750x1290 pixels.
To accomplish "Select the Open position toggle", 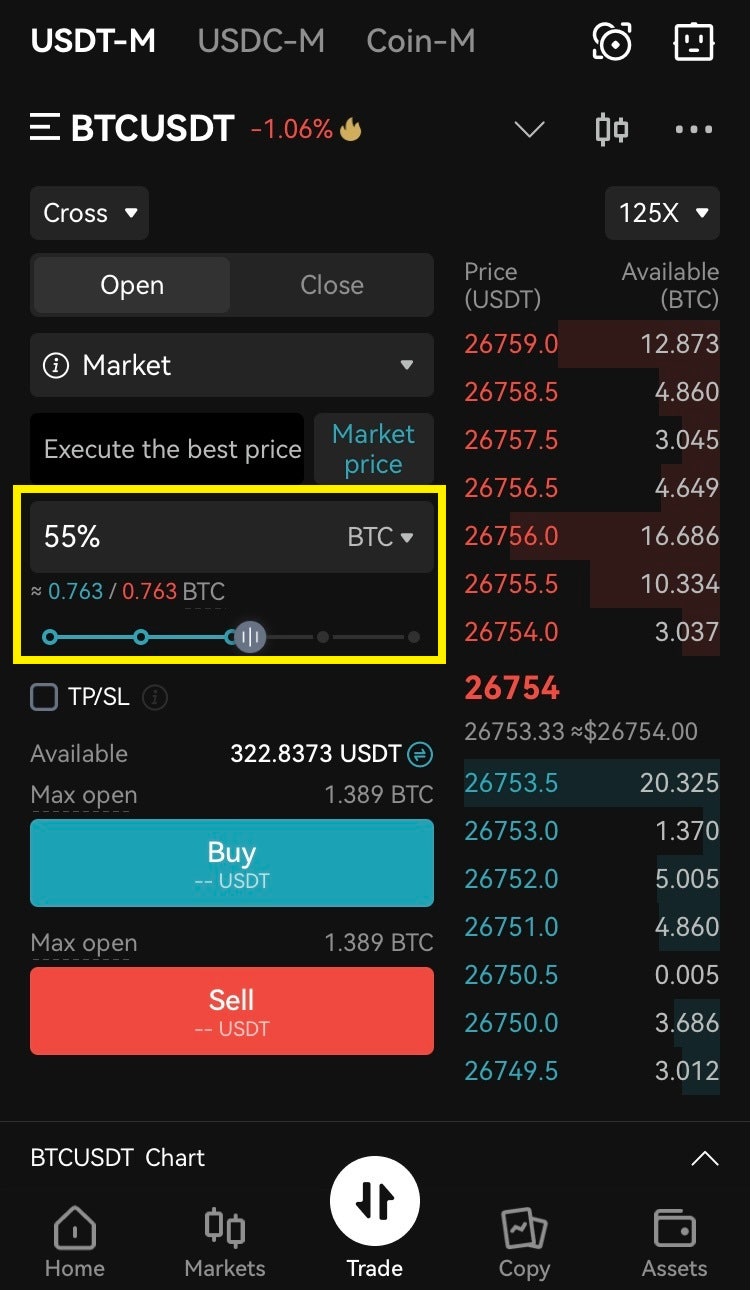I will [132, 285].
